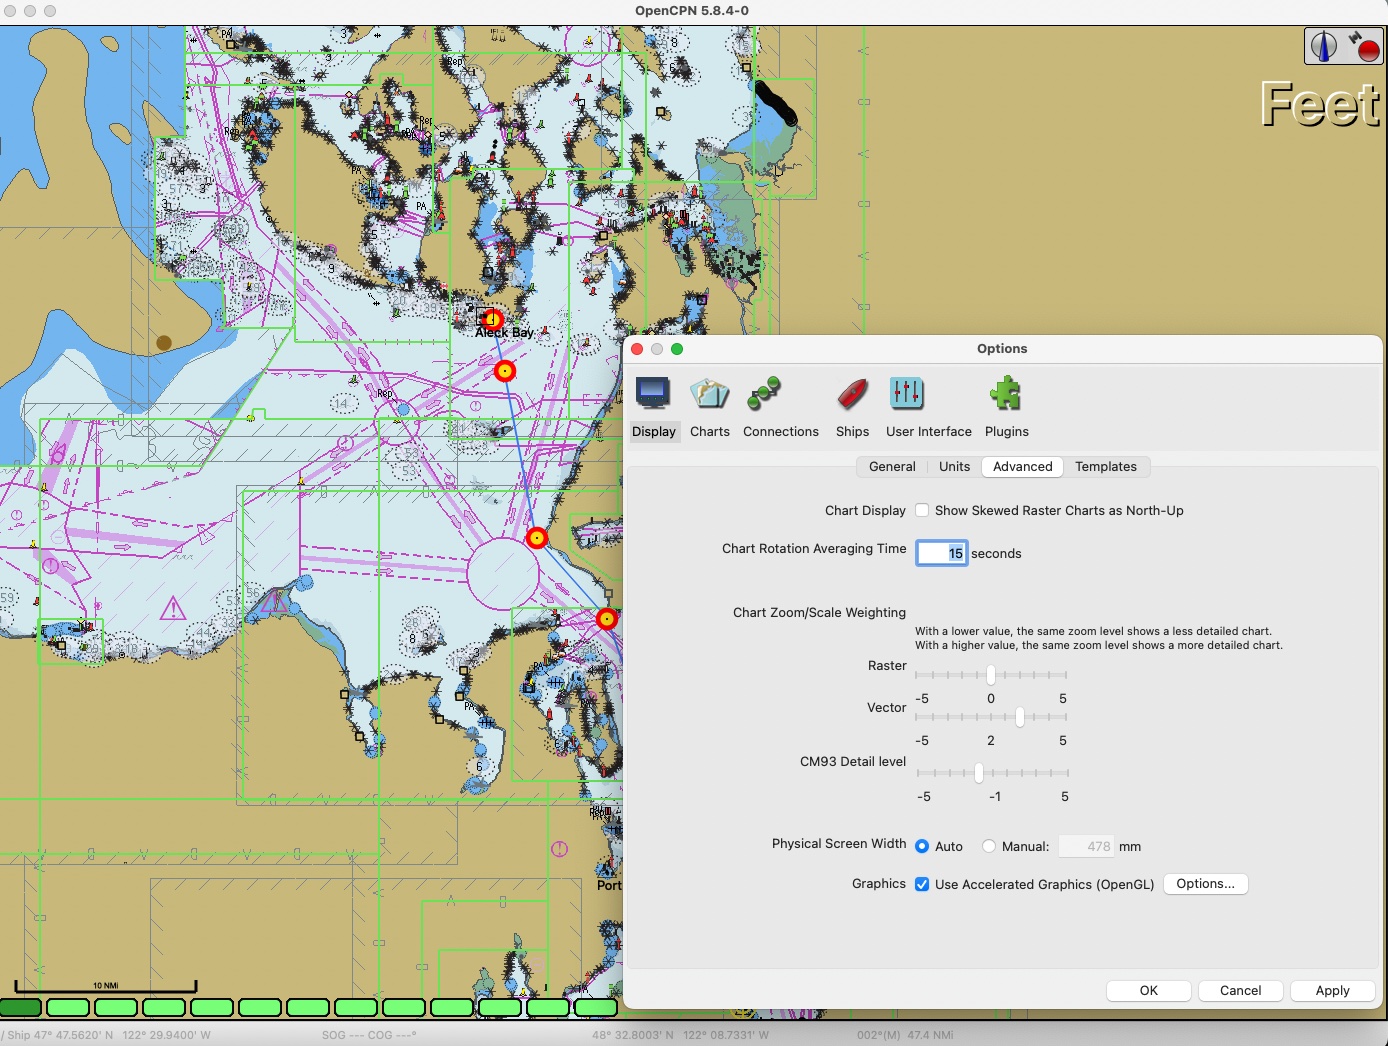Click the 002°(M) 47.4 NMi bearing readout

pyautogui.click(x=905, y=1035)
